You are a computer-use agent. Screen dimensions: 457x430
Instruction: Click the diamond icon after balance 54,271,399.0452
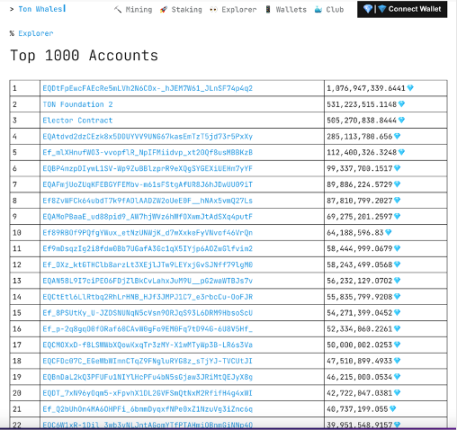[x=397, y=312]
